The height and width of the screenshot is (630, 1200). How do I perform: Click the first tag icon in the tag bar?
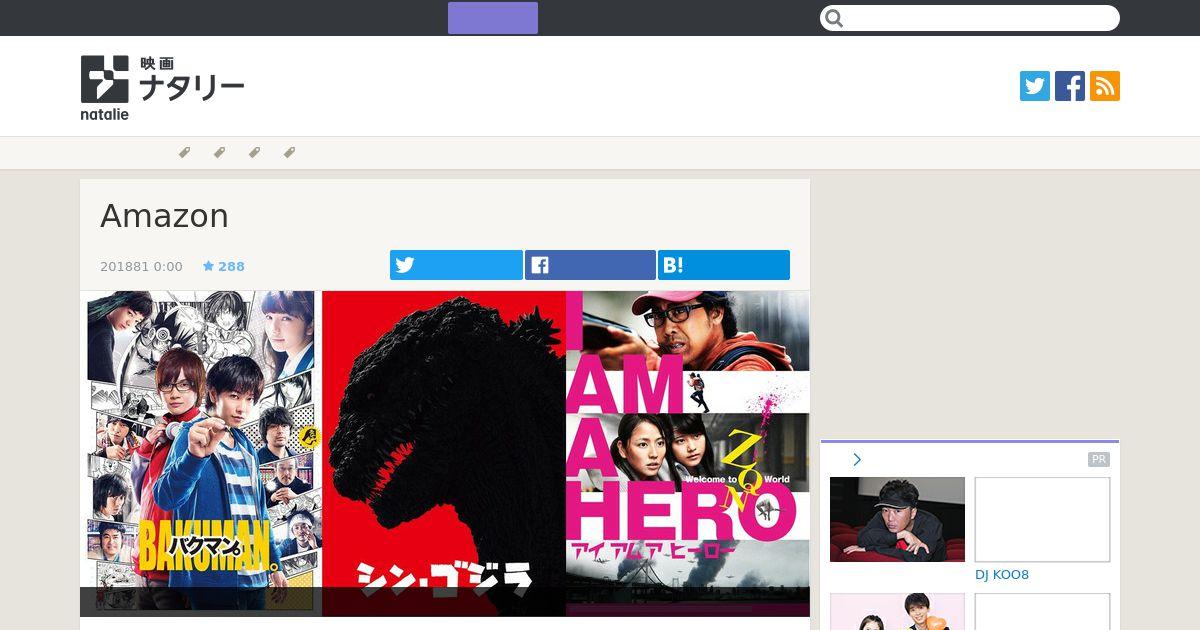[184, 153]
